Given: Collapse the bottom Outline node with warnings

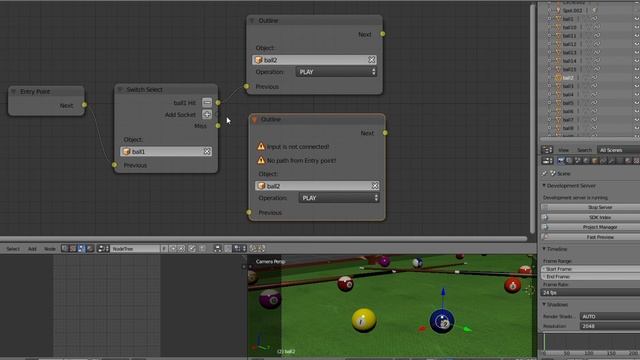Looking at the screenshot, I should click(254, 119).
